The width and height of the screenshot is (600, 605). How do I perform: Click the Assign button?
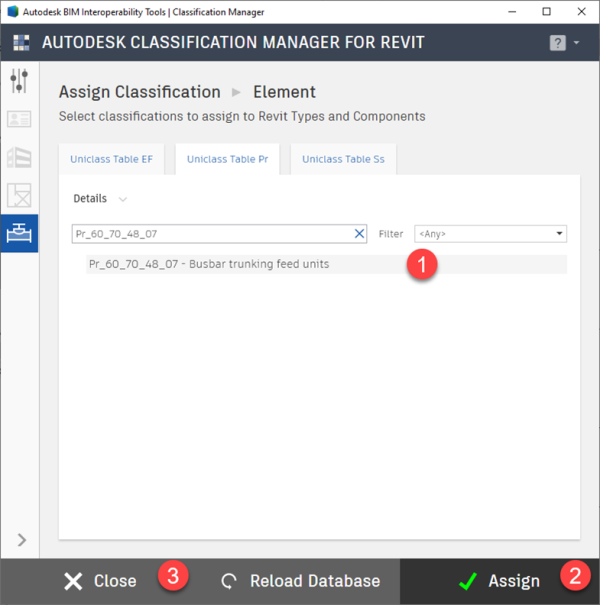coord(500,581)
